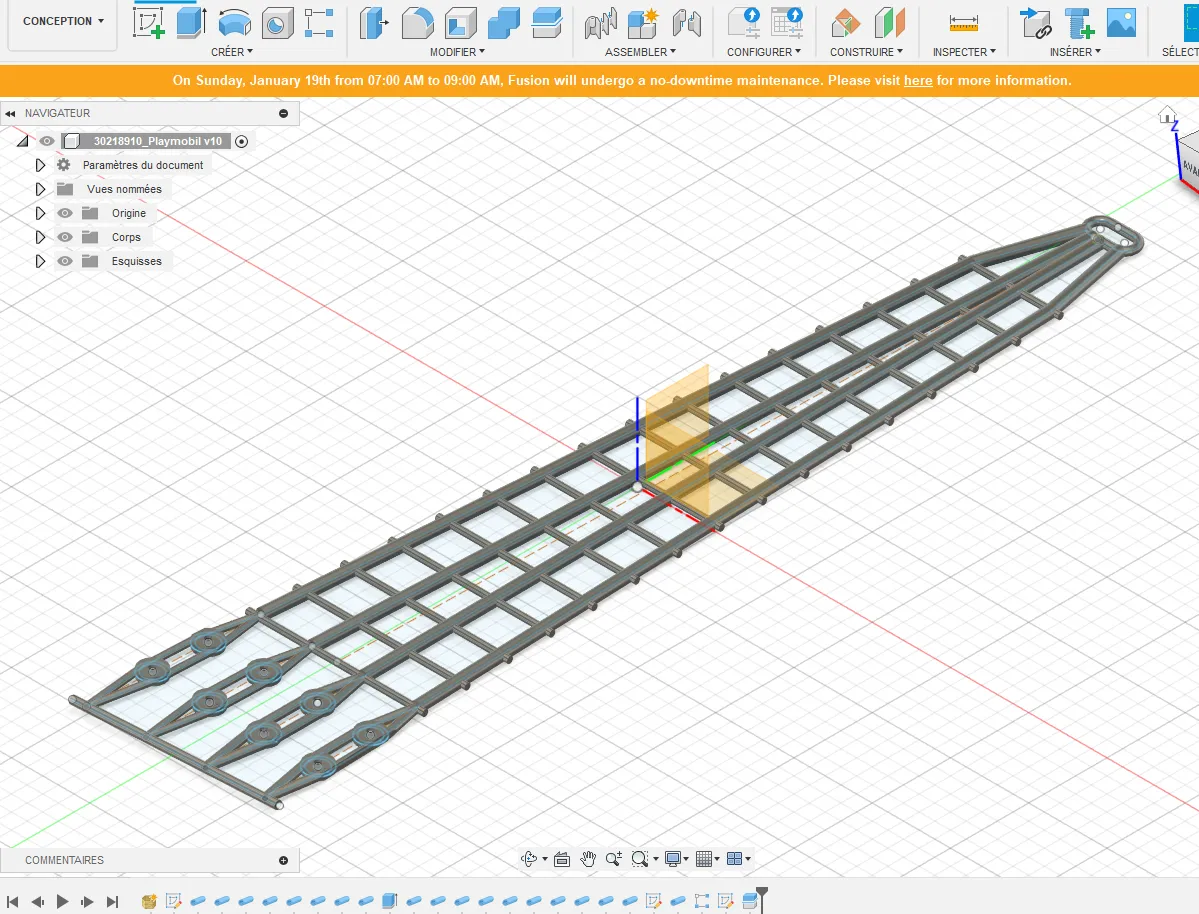Toggle visibility eye for Origine folder
The height and width of the screenshot is (914, 1199).
[x=65, y=213]
